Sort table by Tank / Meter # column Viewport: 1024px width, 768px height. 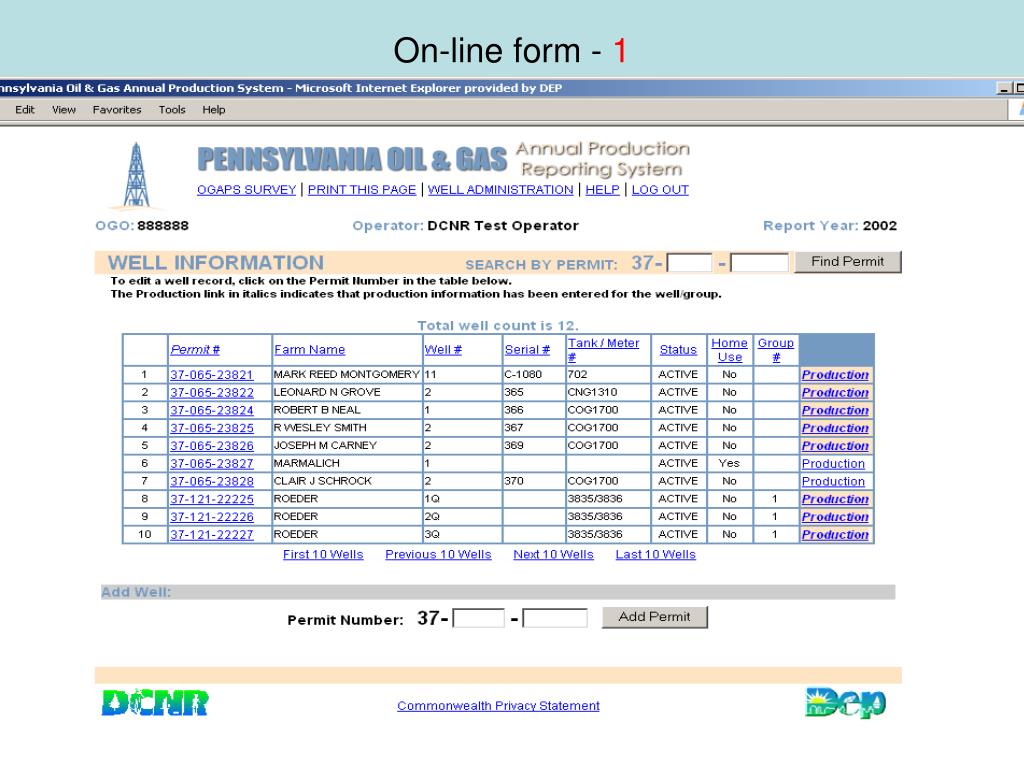pos(603,349)
